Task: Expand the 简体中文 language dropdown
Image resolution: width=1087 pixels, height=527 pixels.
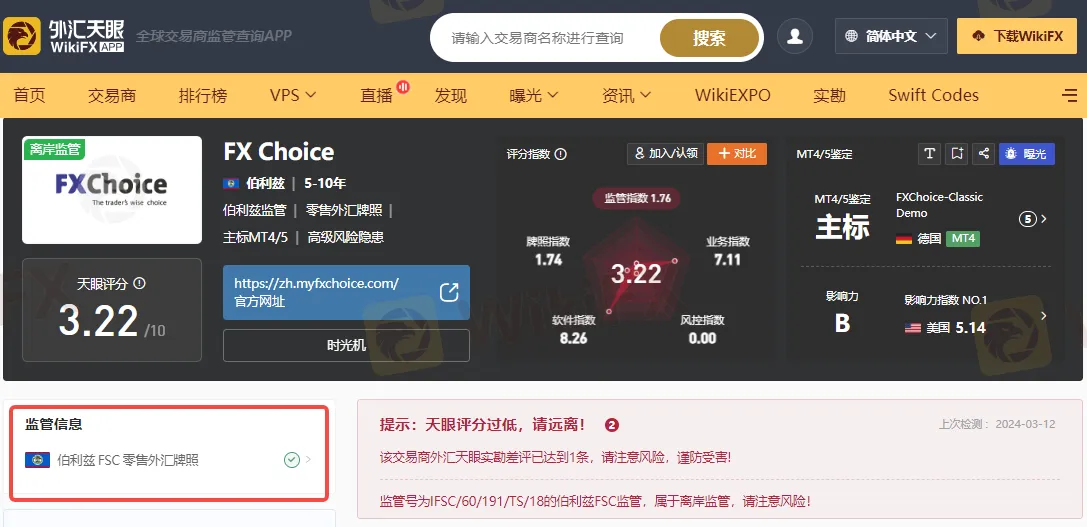Action: click(891, 36)
